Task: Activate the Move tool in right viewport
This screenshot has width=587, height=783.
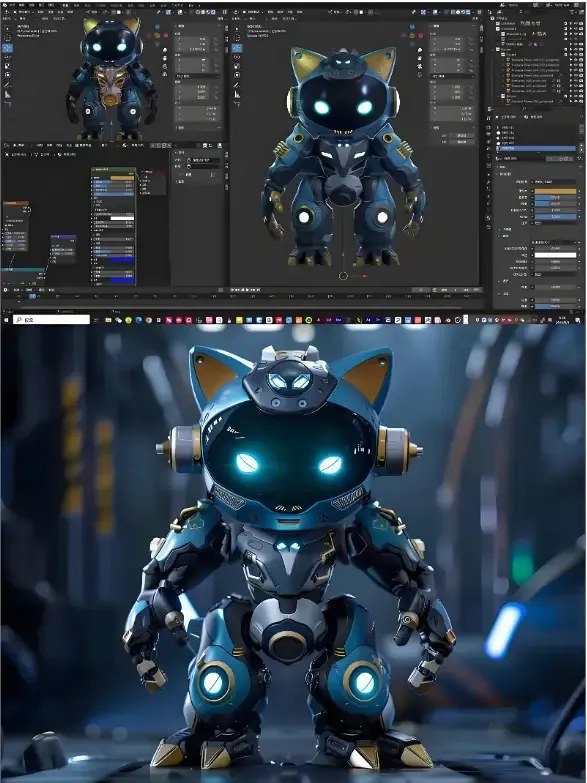Action: click(x=237, y=48)
